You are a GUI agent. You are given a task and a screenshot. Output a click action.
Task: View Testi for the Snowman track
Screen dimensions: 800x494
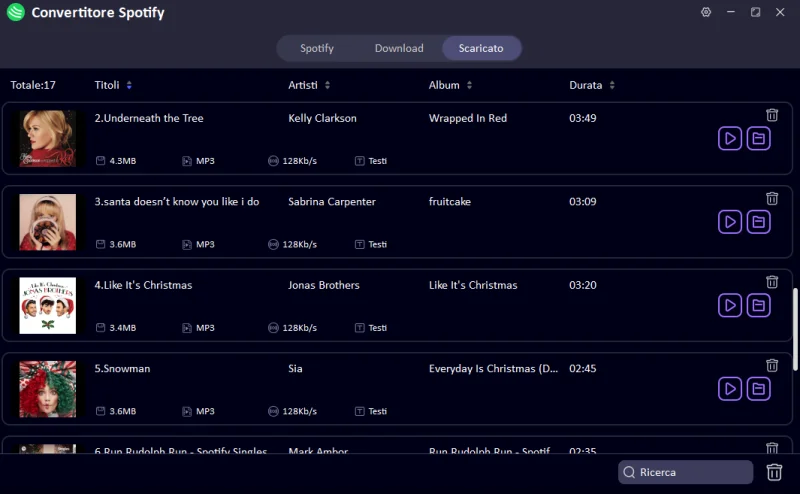[x=371, y=411]
